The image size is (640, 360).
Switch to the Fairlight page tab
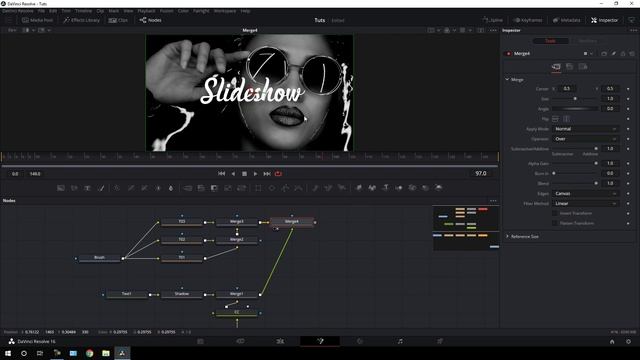(x=400, y=341)
